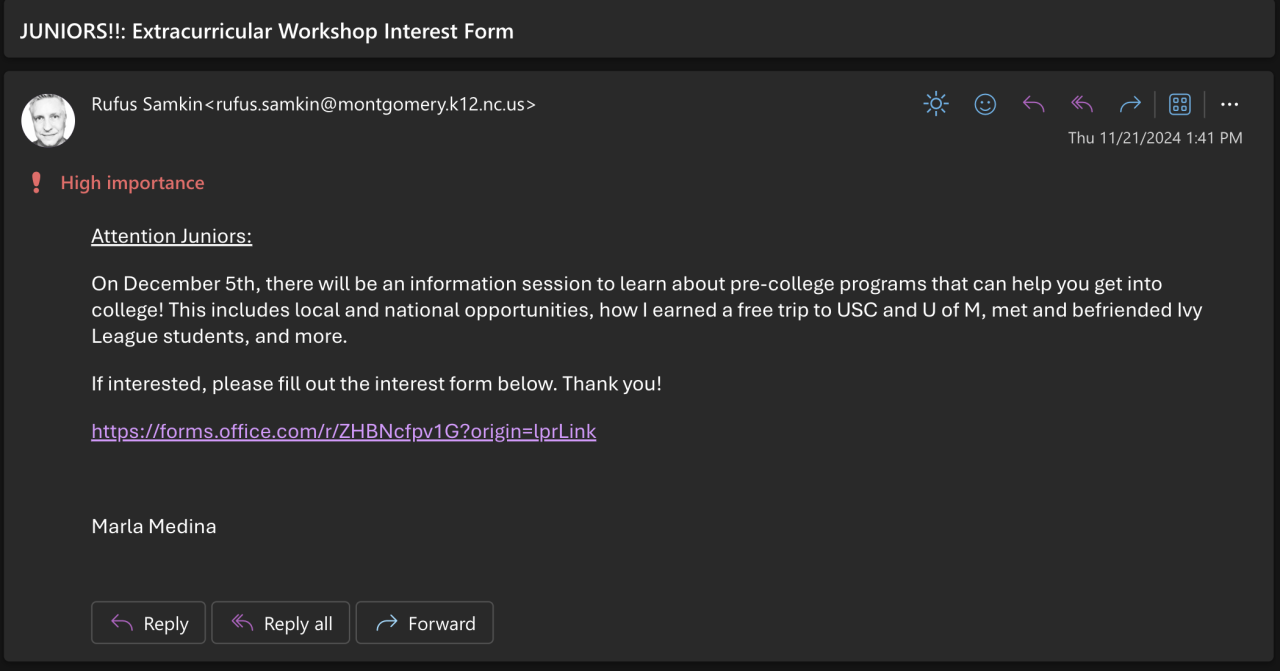The image size is (1280, 671).
Task: Open Rufus Samkin's profile photo
Action: click(x=48, y=120)
